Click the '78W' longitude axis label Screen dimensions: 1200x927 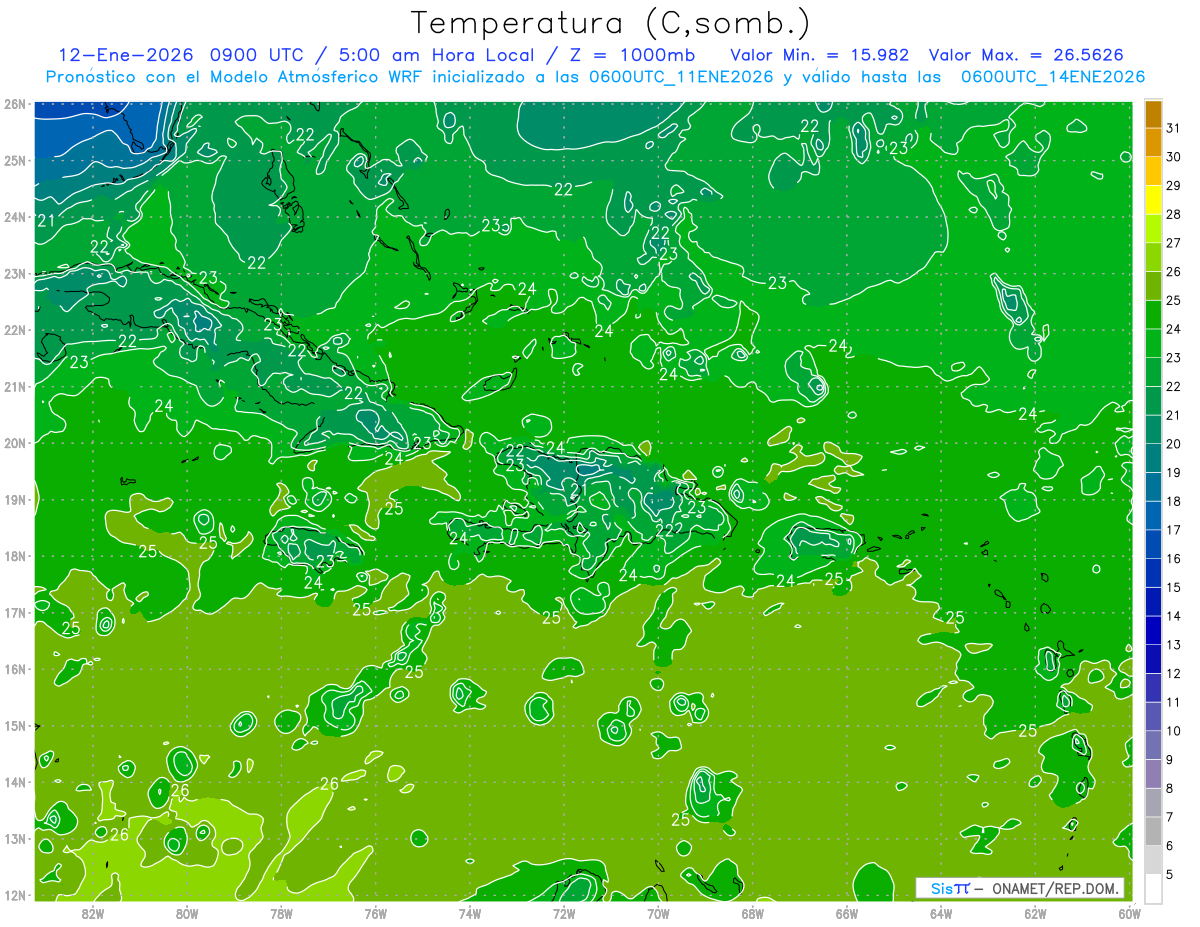281,913
